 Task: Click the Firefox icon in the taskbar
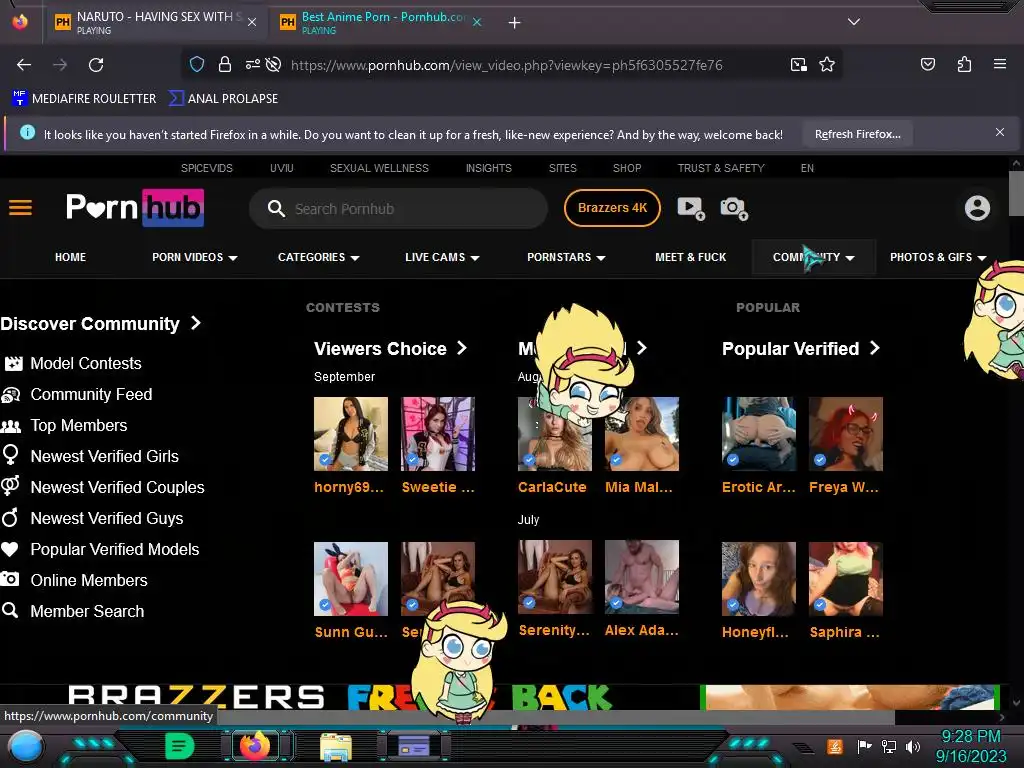(255, 745)
